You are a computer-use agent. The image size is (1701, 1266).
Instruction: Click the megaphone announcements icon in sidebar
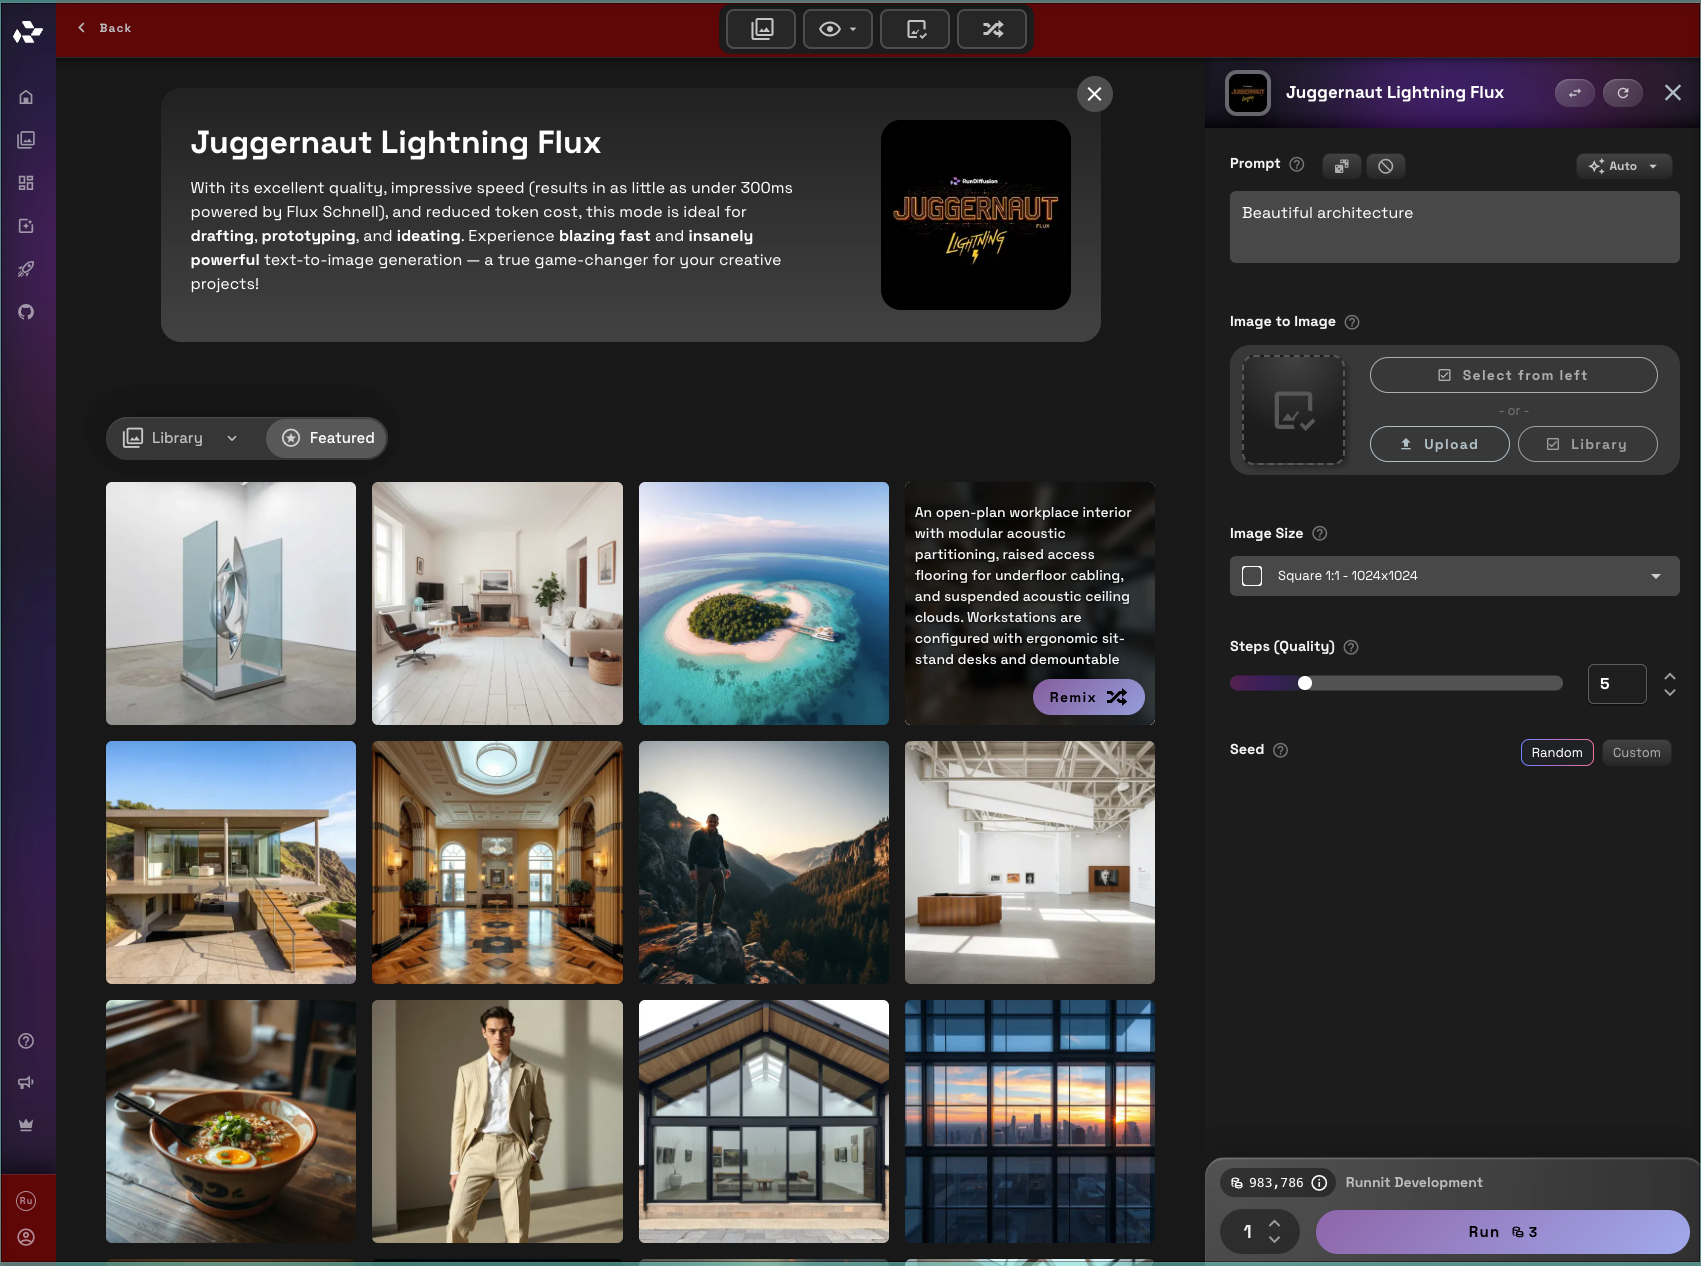click(x=26, y=1083)
